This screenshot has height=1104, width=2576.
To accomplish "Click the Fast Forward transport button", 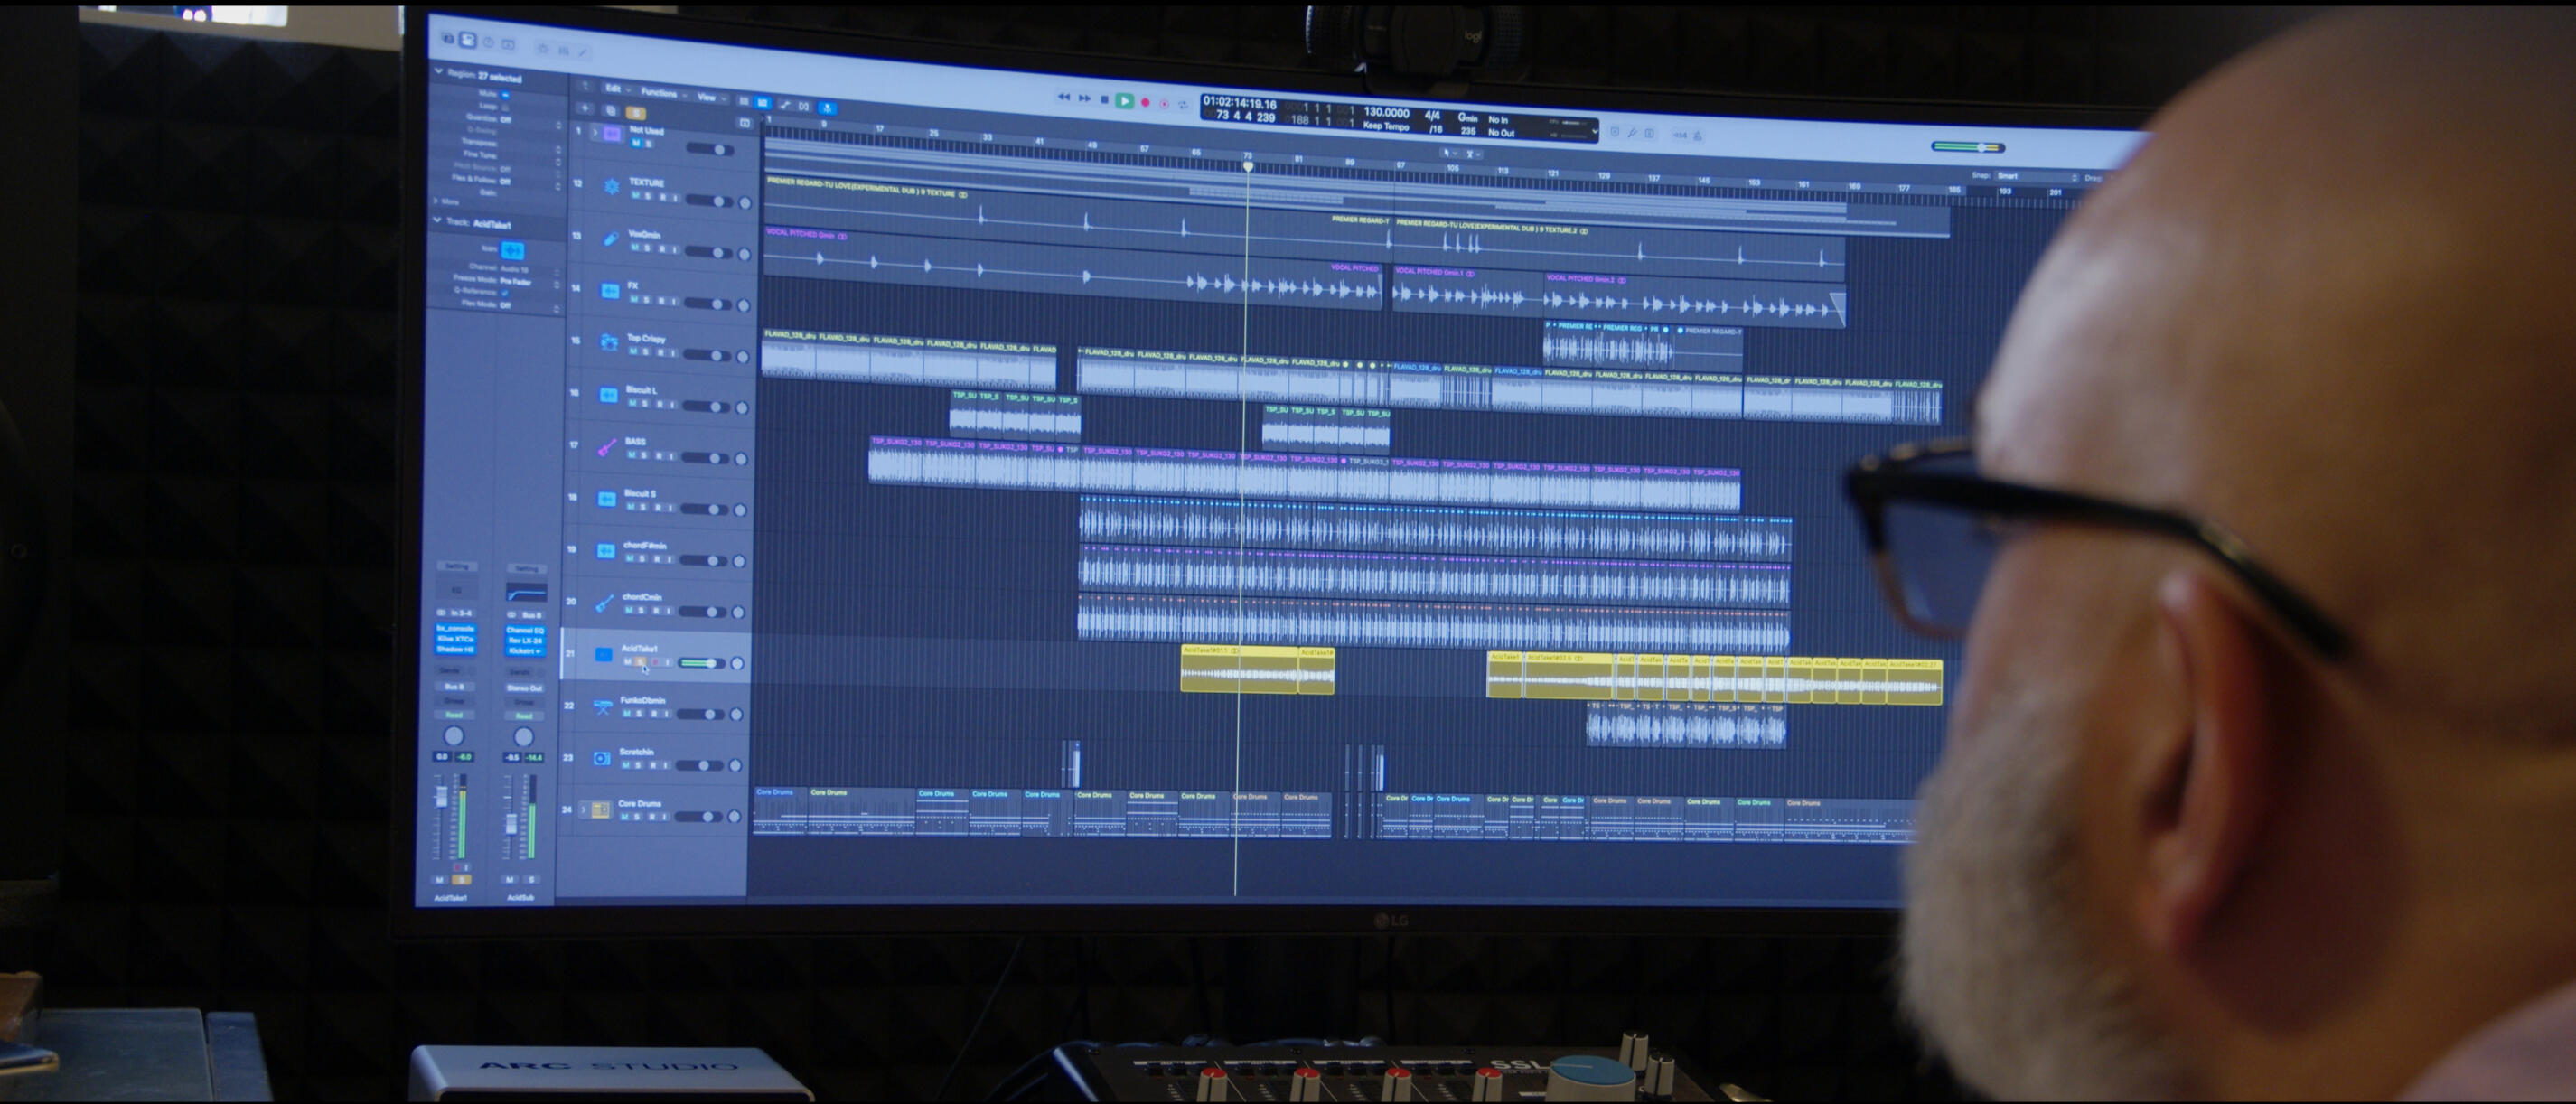I will 1084,99.
